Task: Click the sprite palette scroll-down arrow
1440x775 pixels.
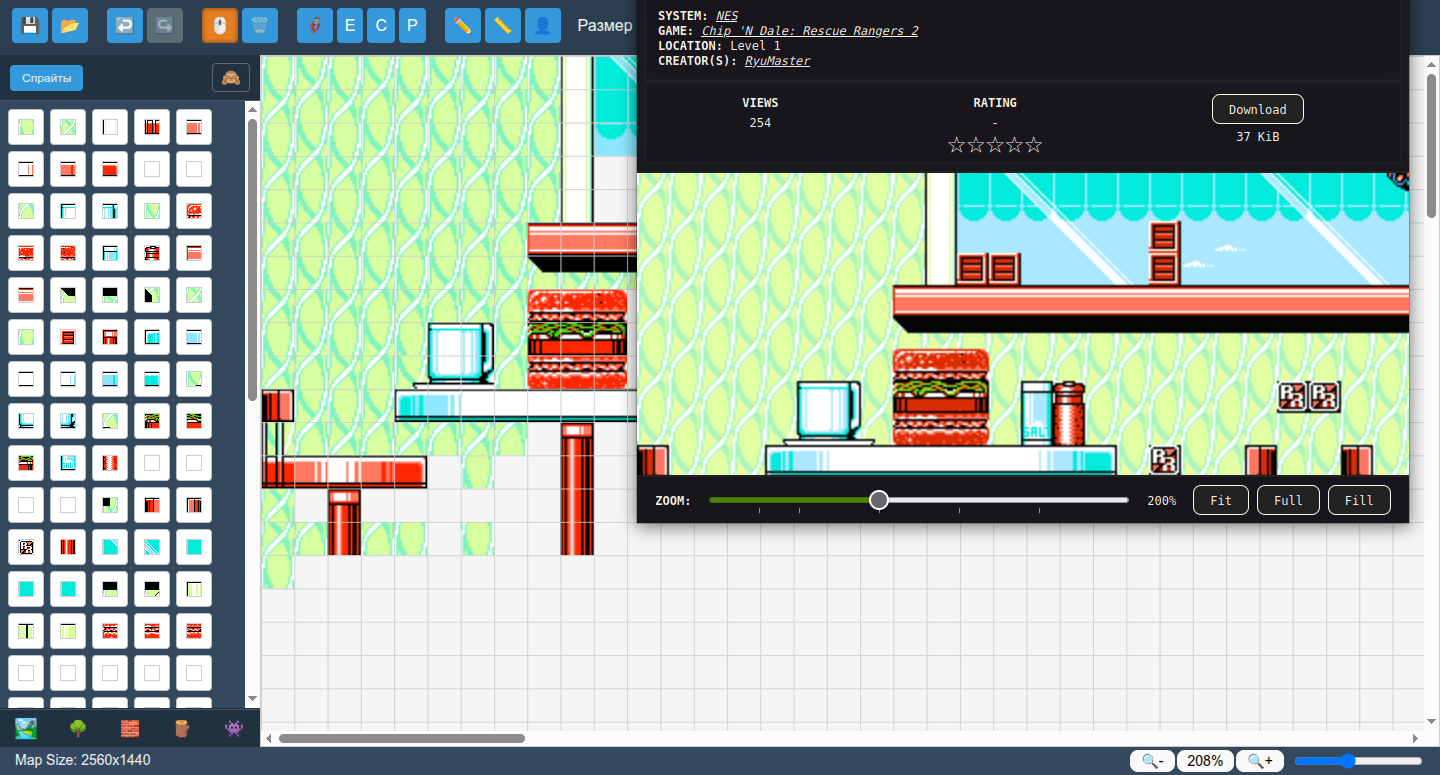Action: coord(252,698)
